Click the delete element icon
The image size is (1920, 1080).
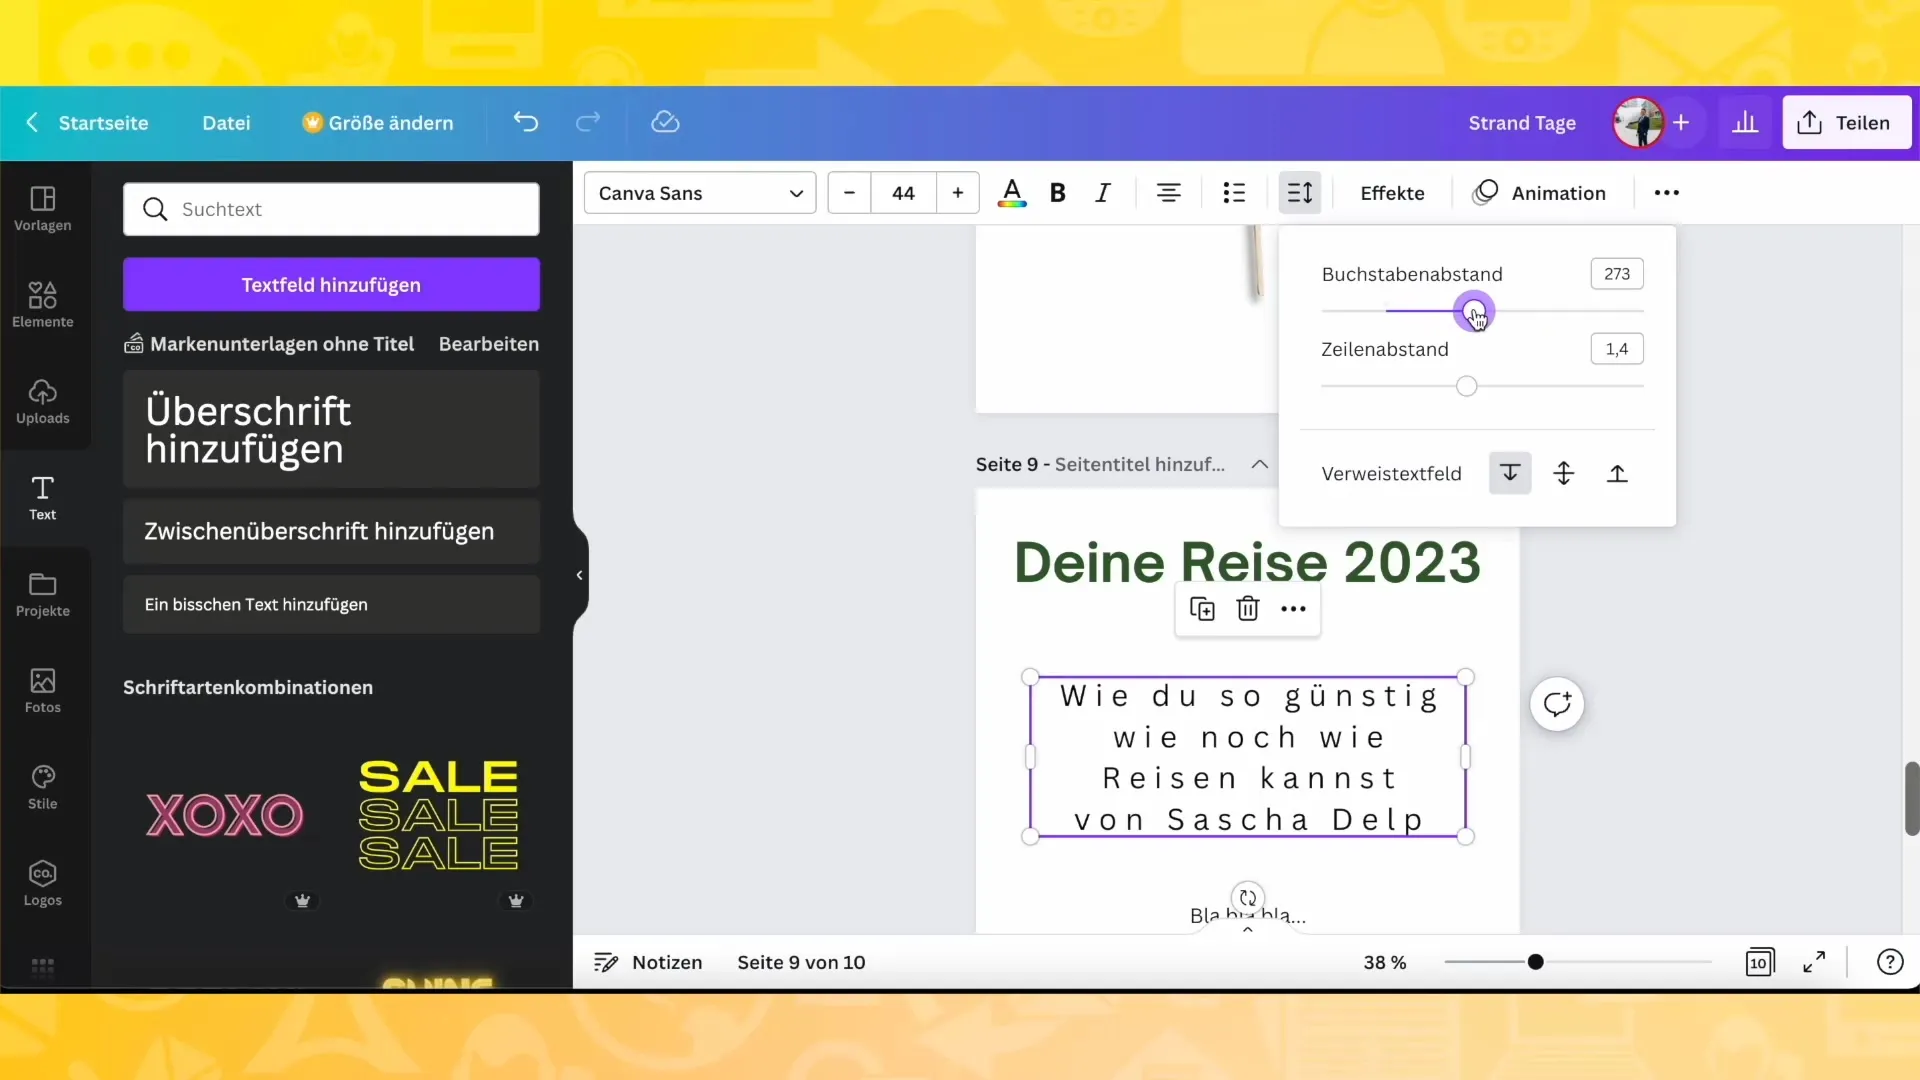[1247, 608]
